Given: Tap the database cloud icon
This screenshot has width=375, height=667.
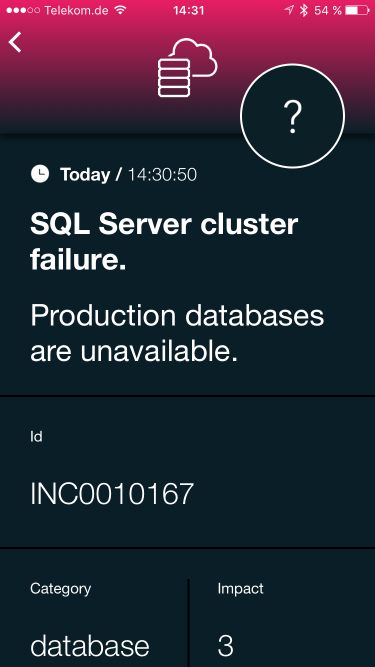Looking at the screenshot, I should (188, 67).
